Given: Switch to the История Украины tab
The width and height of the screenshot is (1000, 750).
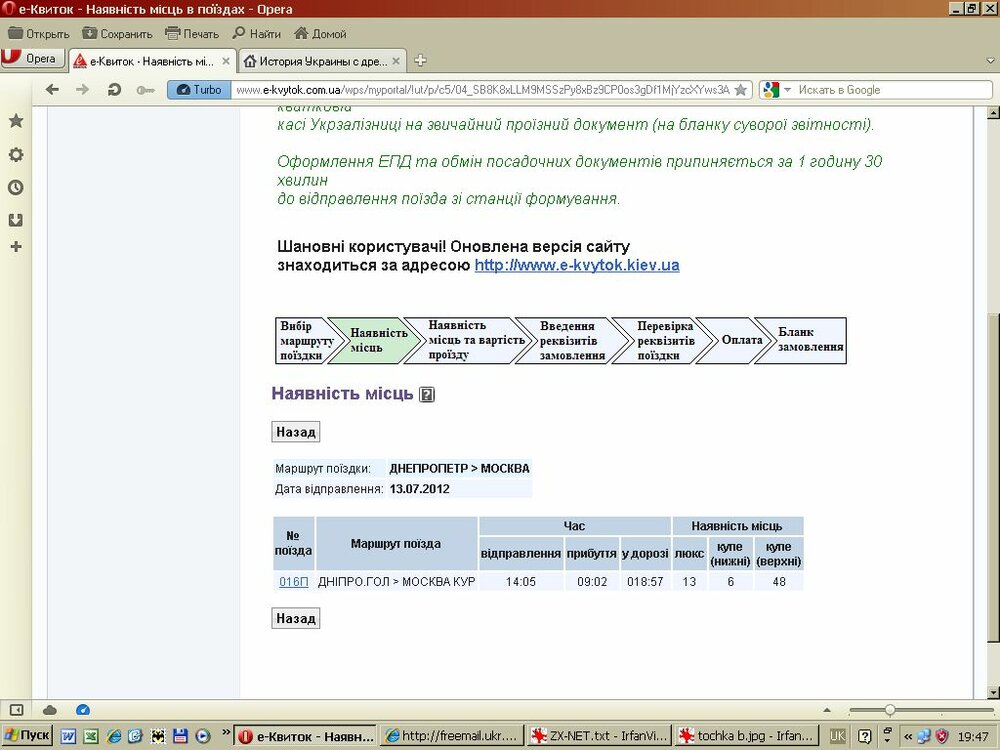Looking at the screenshot, I should tap(320, 61).
